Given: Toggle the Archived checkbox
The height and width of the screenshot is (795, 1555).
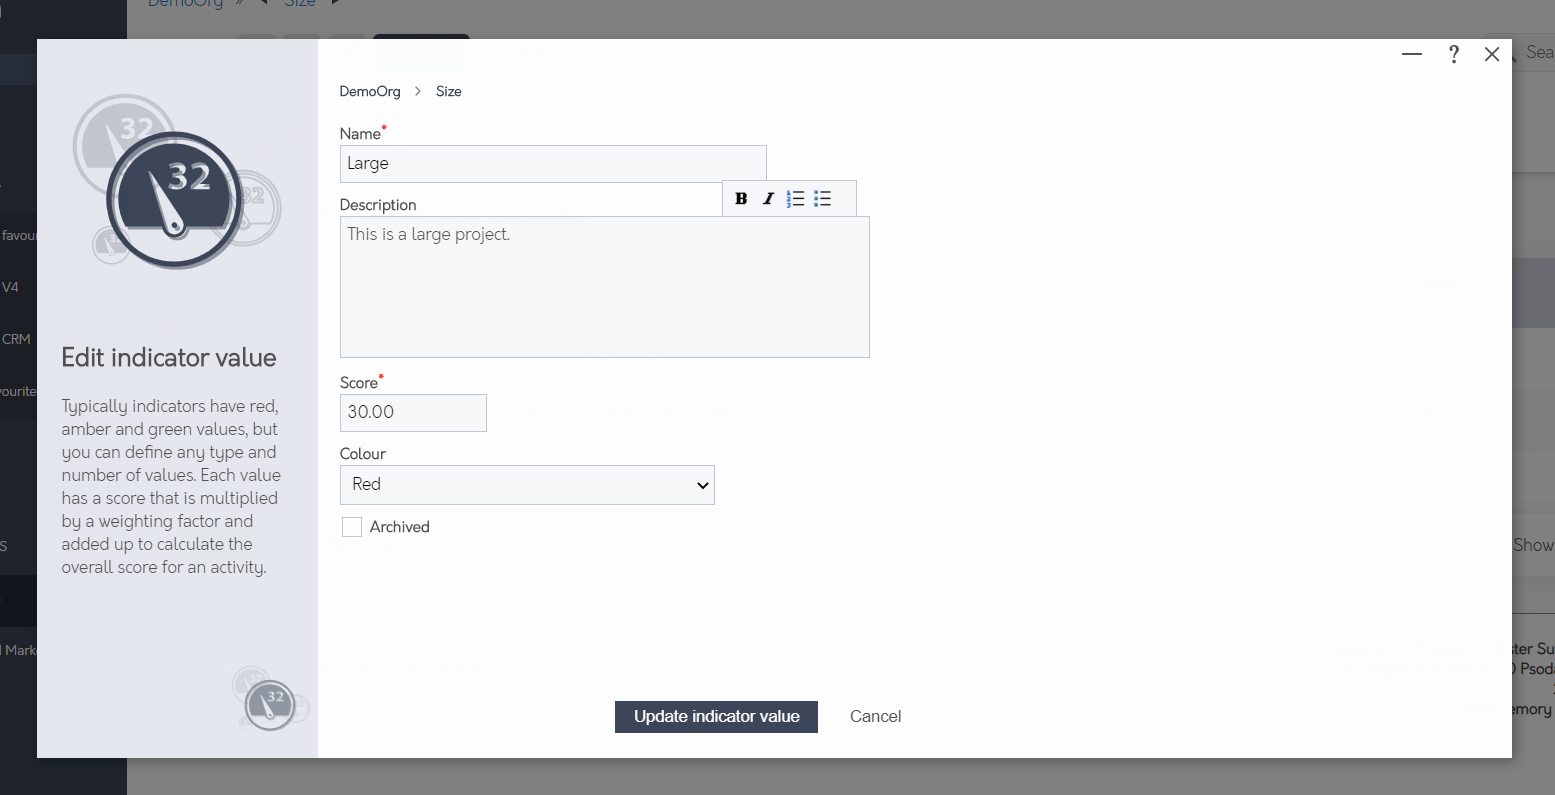Looking at the screenshot, I should click(352, 526).
